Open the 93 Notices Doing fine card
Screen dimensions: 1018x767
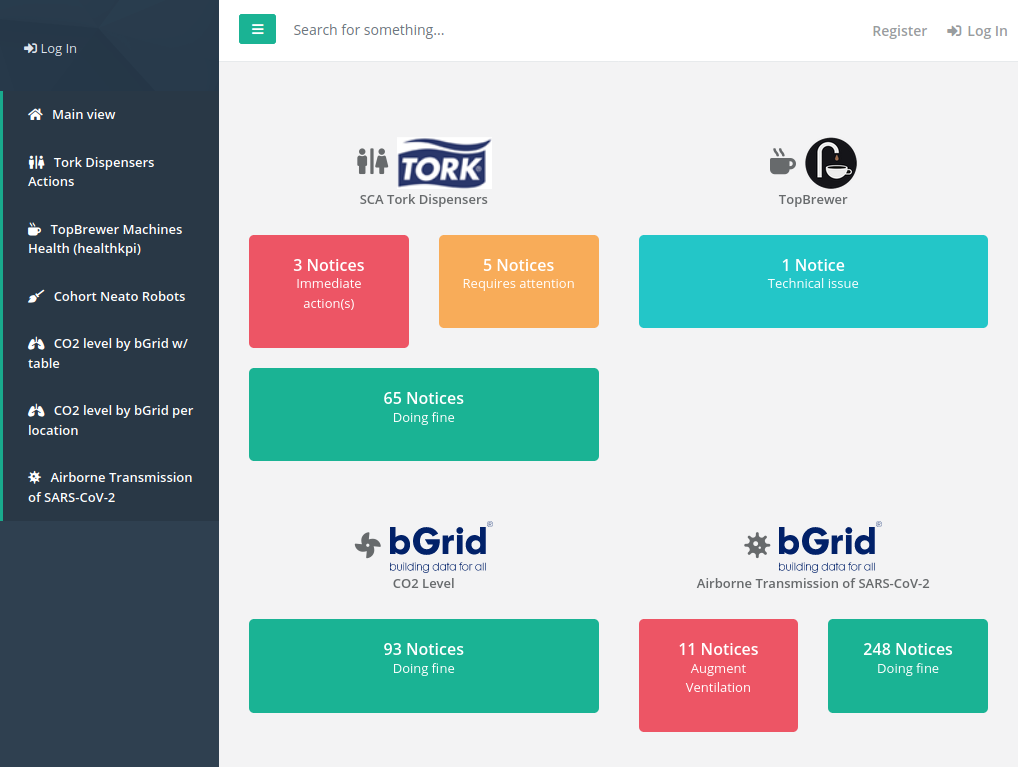tap(424, 666)
